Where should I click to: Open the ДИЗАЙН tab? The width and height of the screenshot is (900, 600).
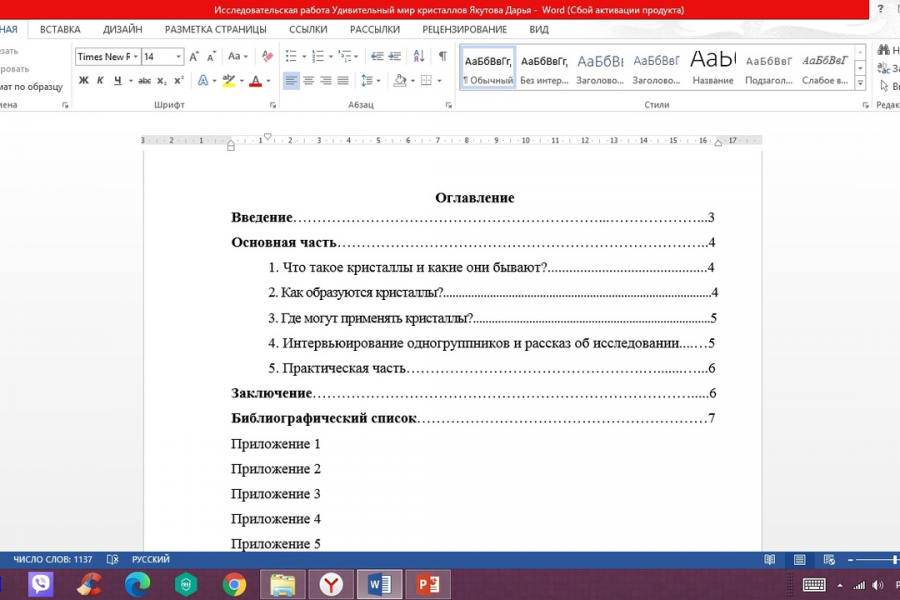[x=122, y=29]
